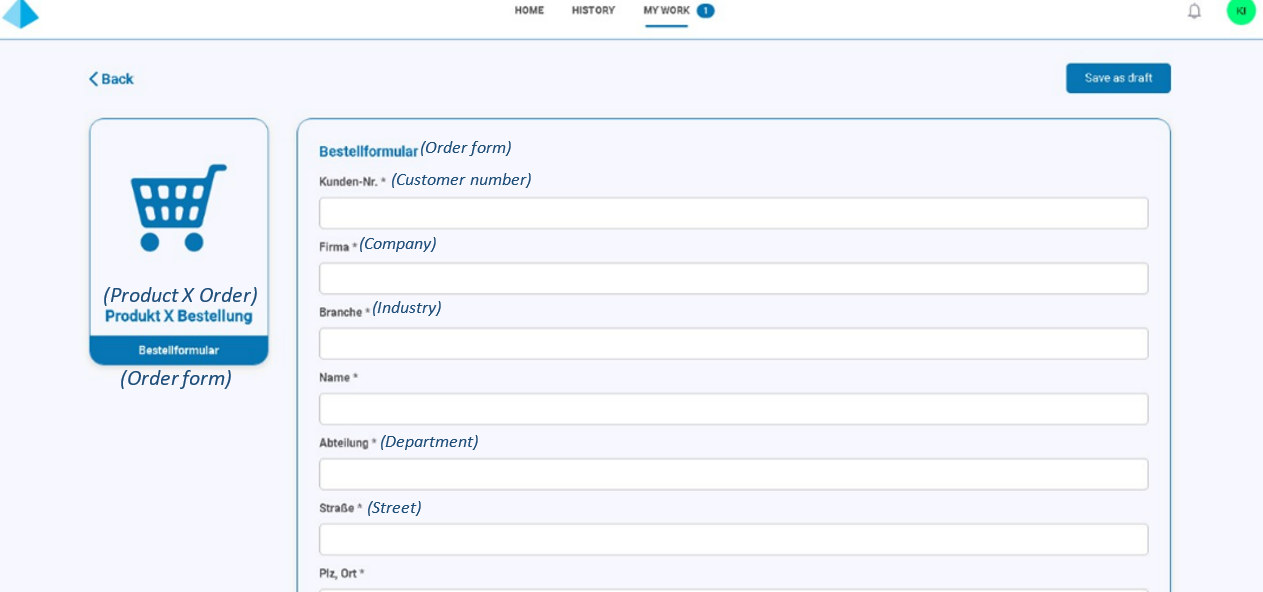The height and width of the screenshot is (592, 1263).
Task: Click the back chevron next to Back
Action: pyautogui.click(x=93, y=79)
